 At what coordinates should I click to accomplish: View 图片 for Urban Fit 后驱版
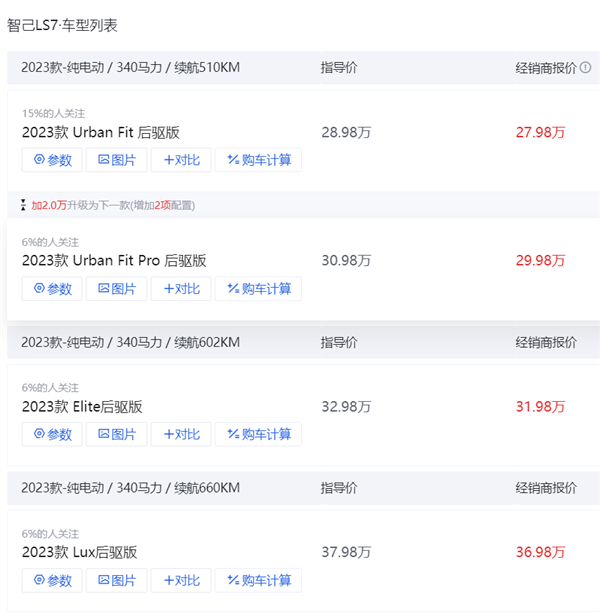[117, 160]
